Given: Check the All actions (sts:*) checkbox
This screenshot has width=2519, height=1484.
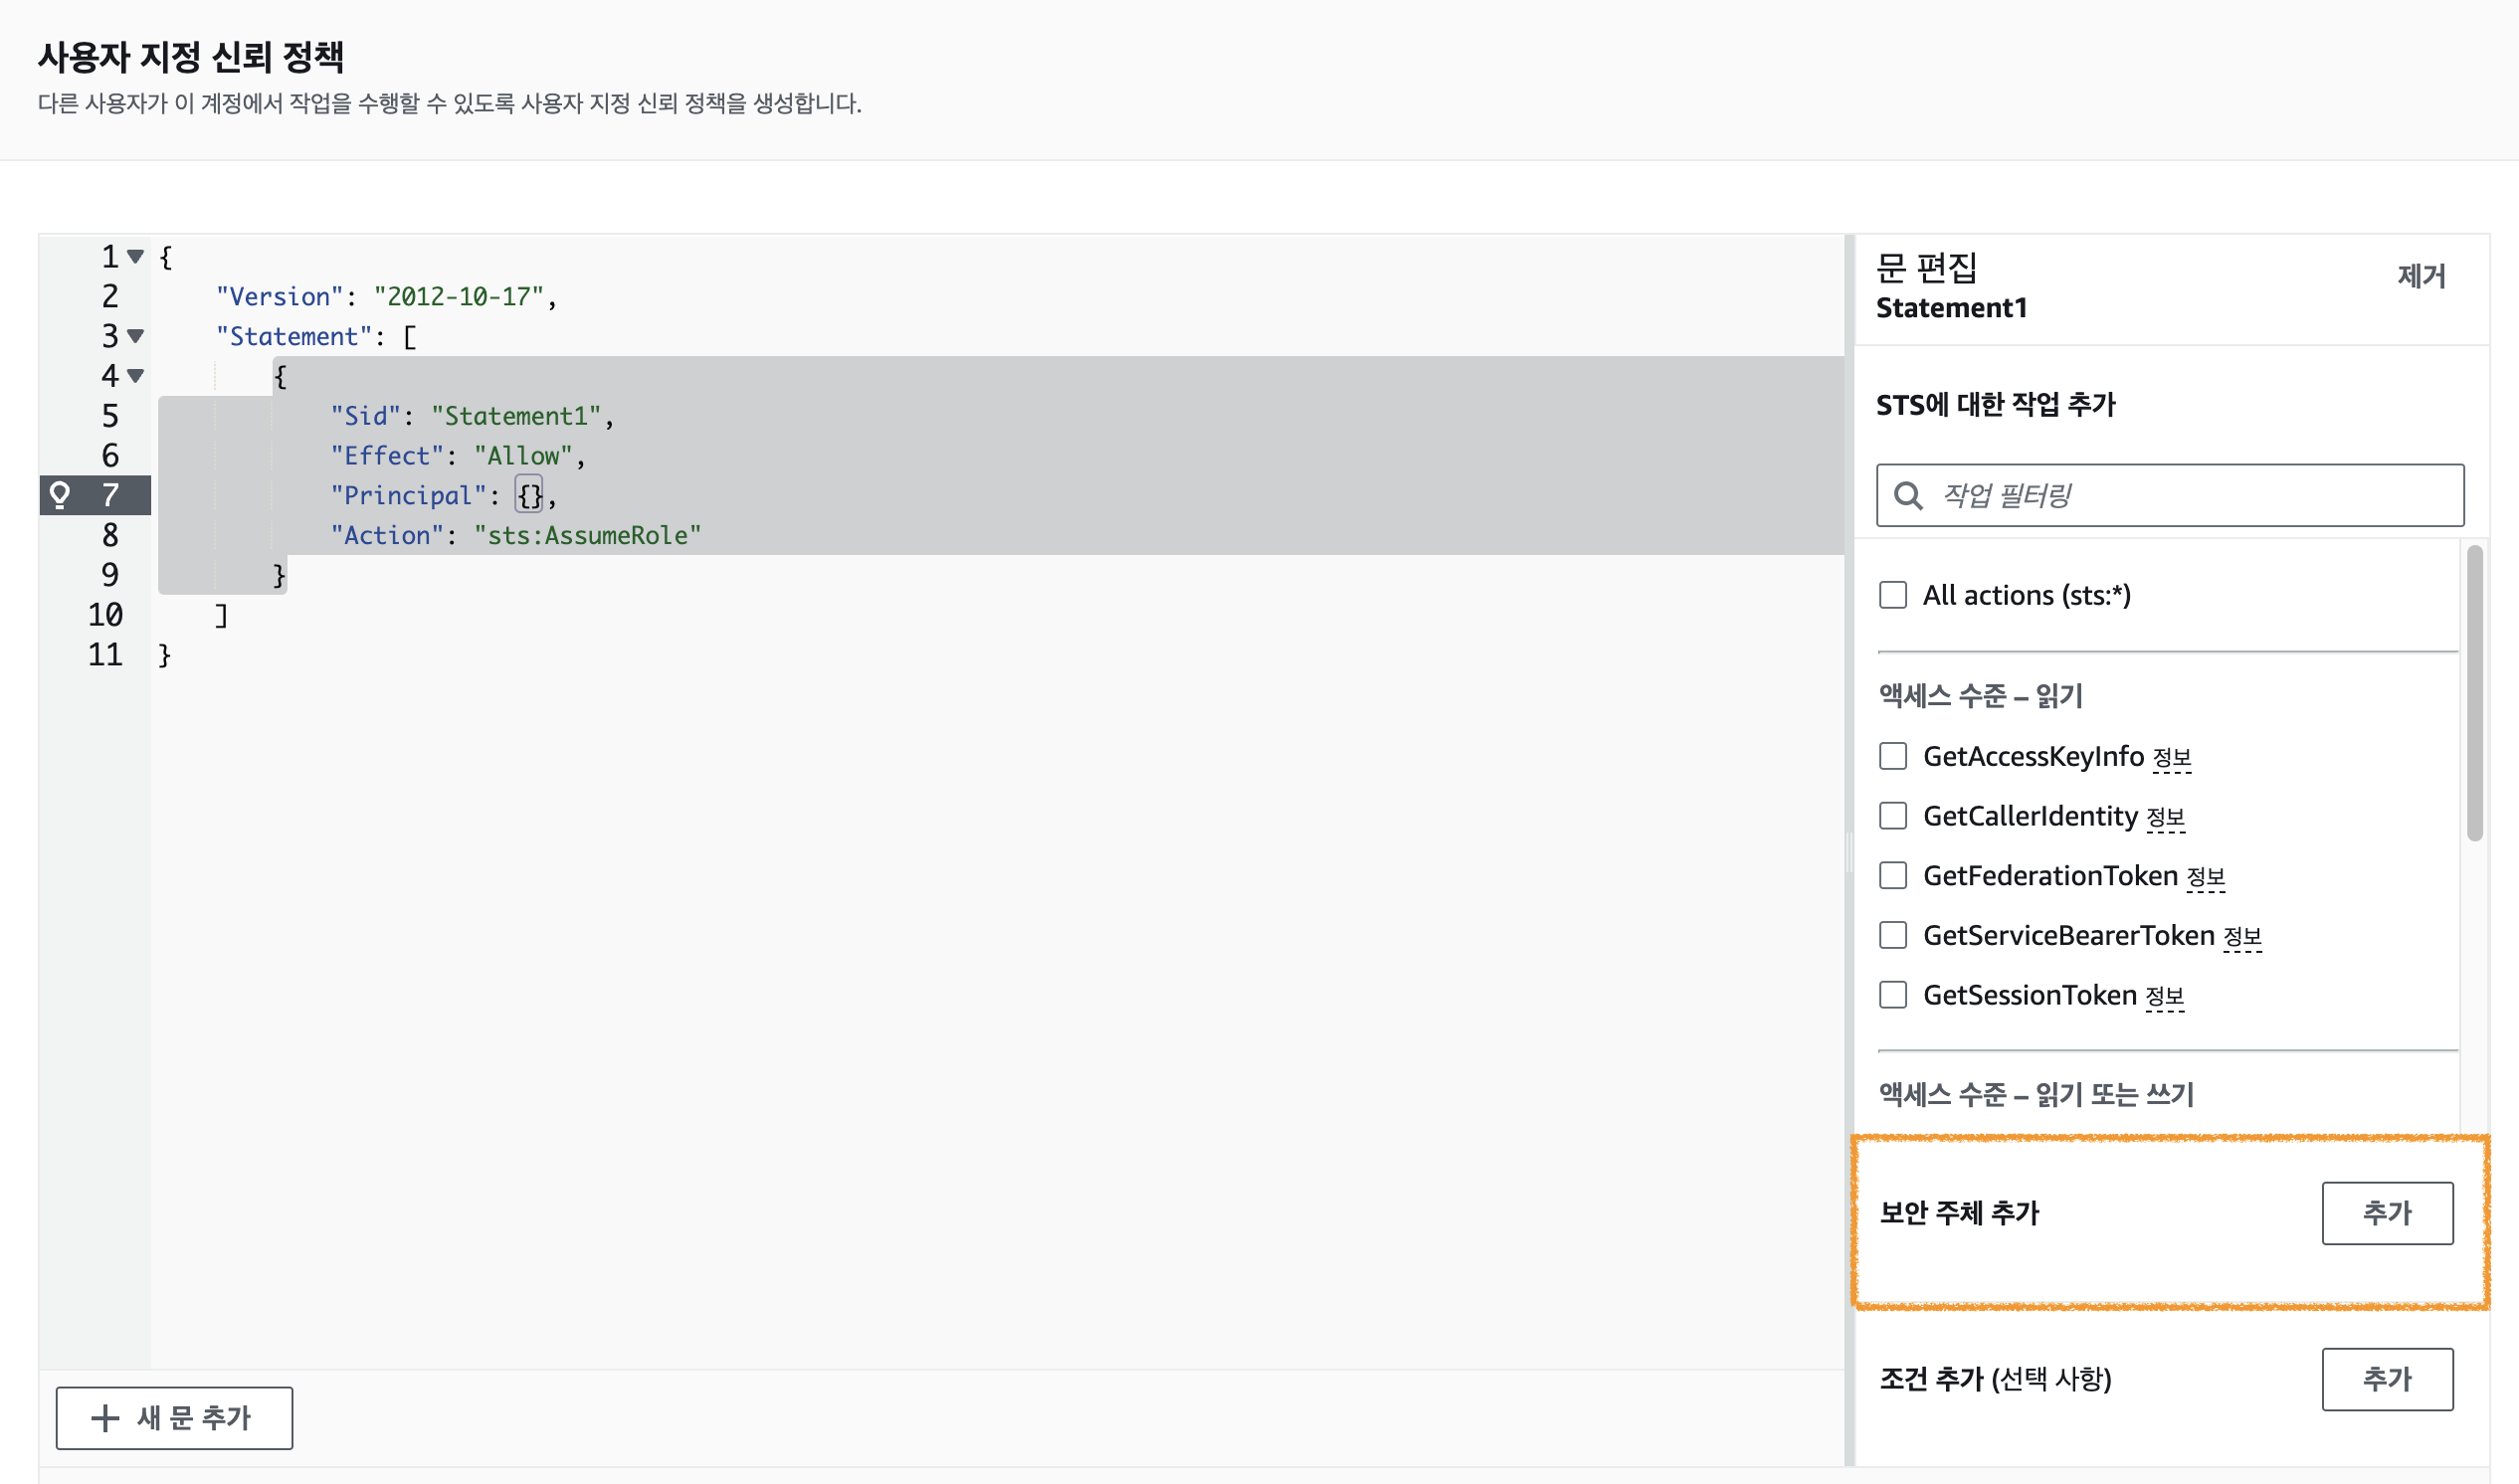Looking at the screenshot, I should click(x=1892, y=595).
